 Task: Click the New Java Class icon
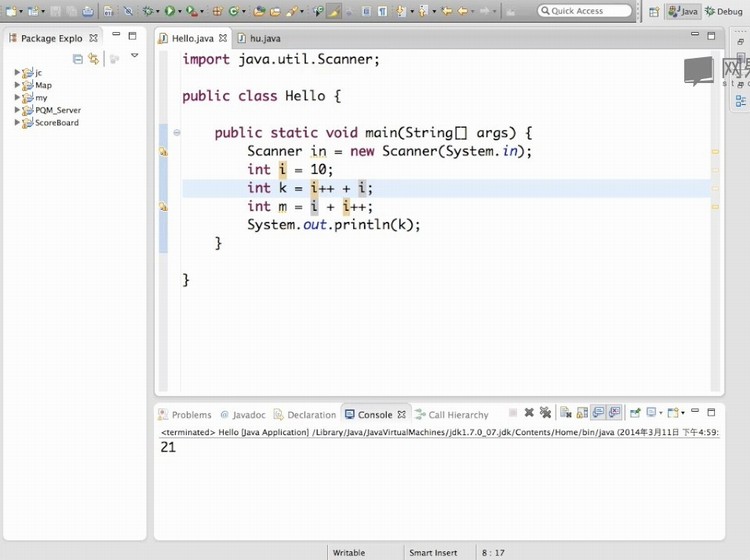[x=233, y=11]
